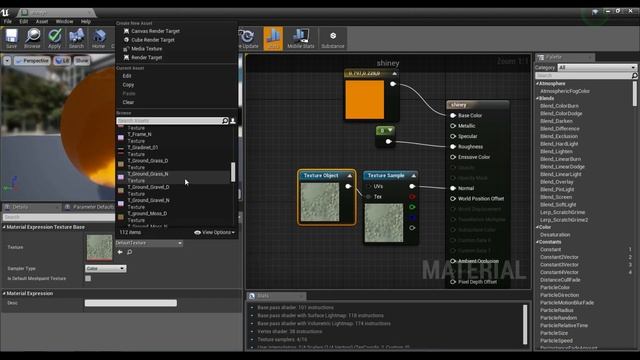Collapse the Constants palette category
The height and width of the screenshot is (360, 640).
pyautogui.click(x=538, y=242)
